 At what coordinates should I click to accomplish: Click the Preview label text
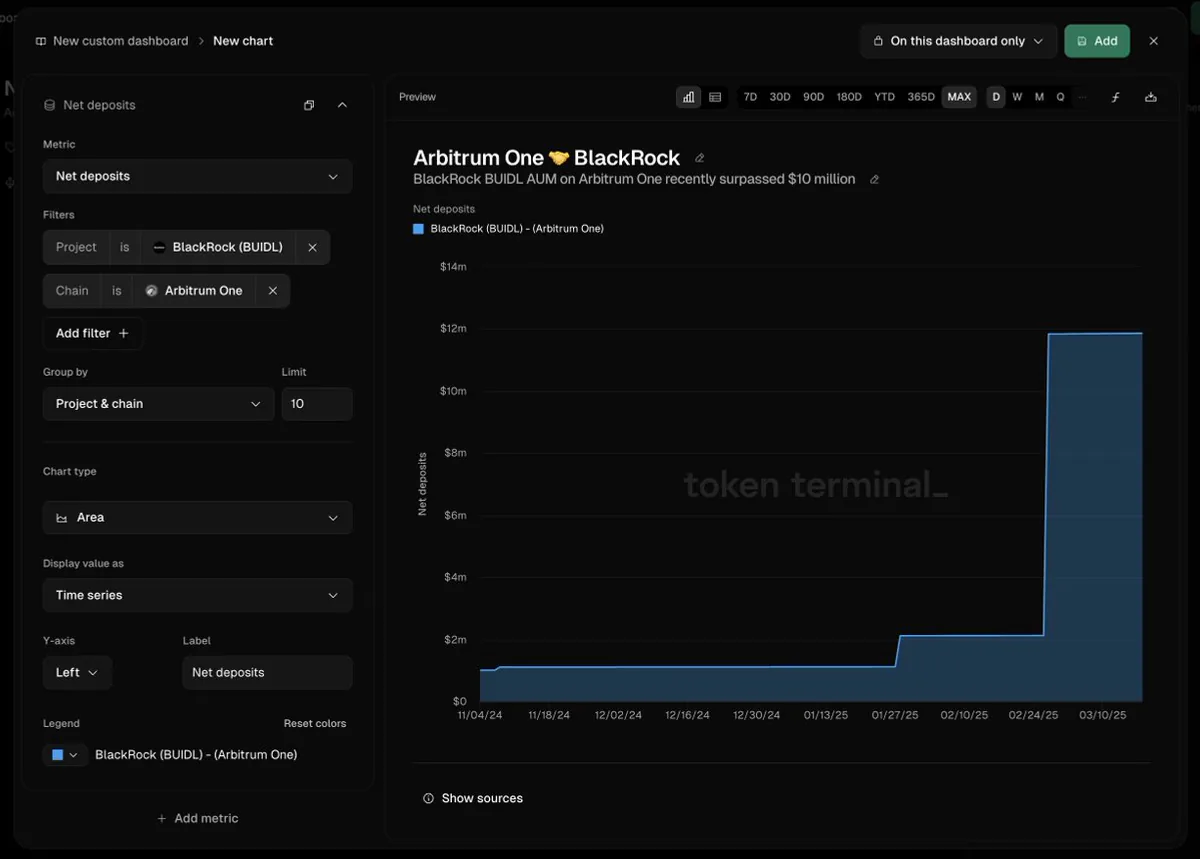point(417,97)
